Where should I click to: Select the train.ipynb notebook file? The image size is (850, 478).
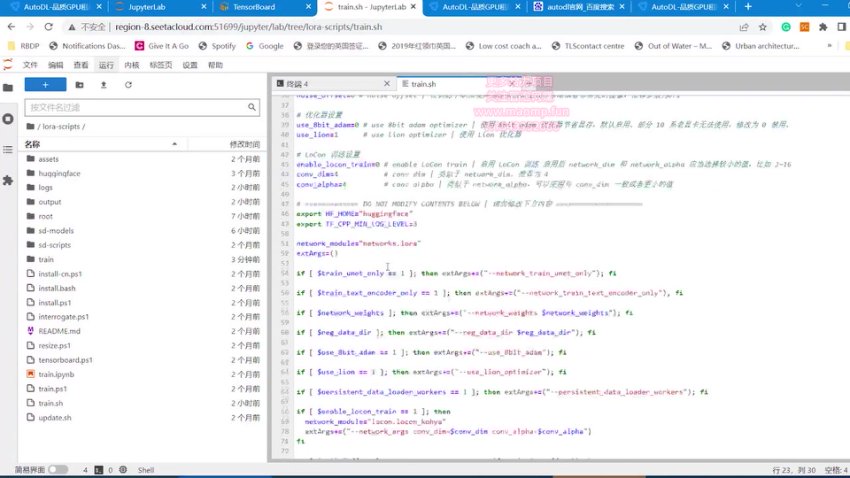click(56, 374)
